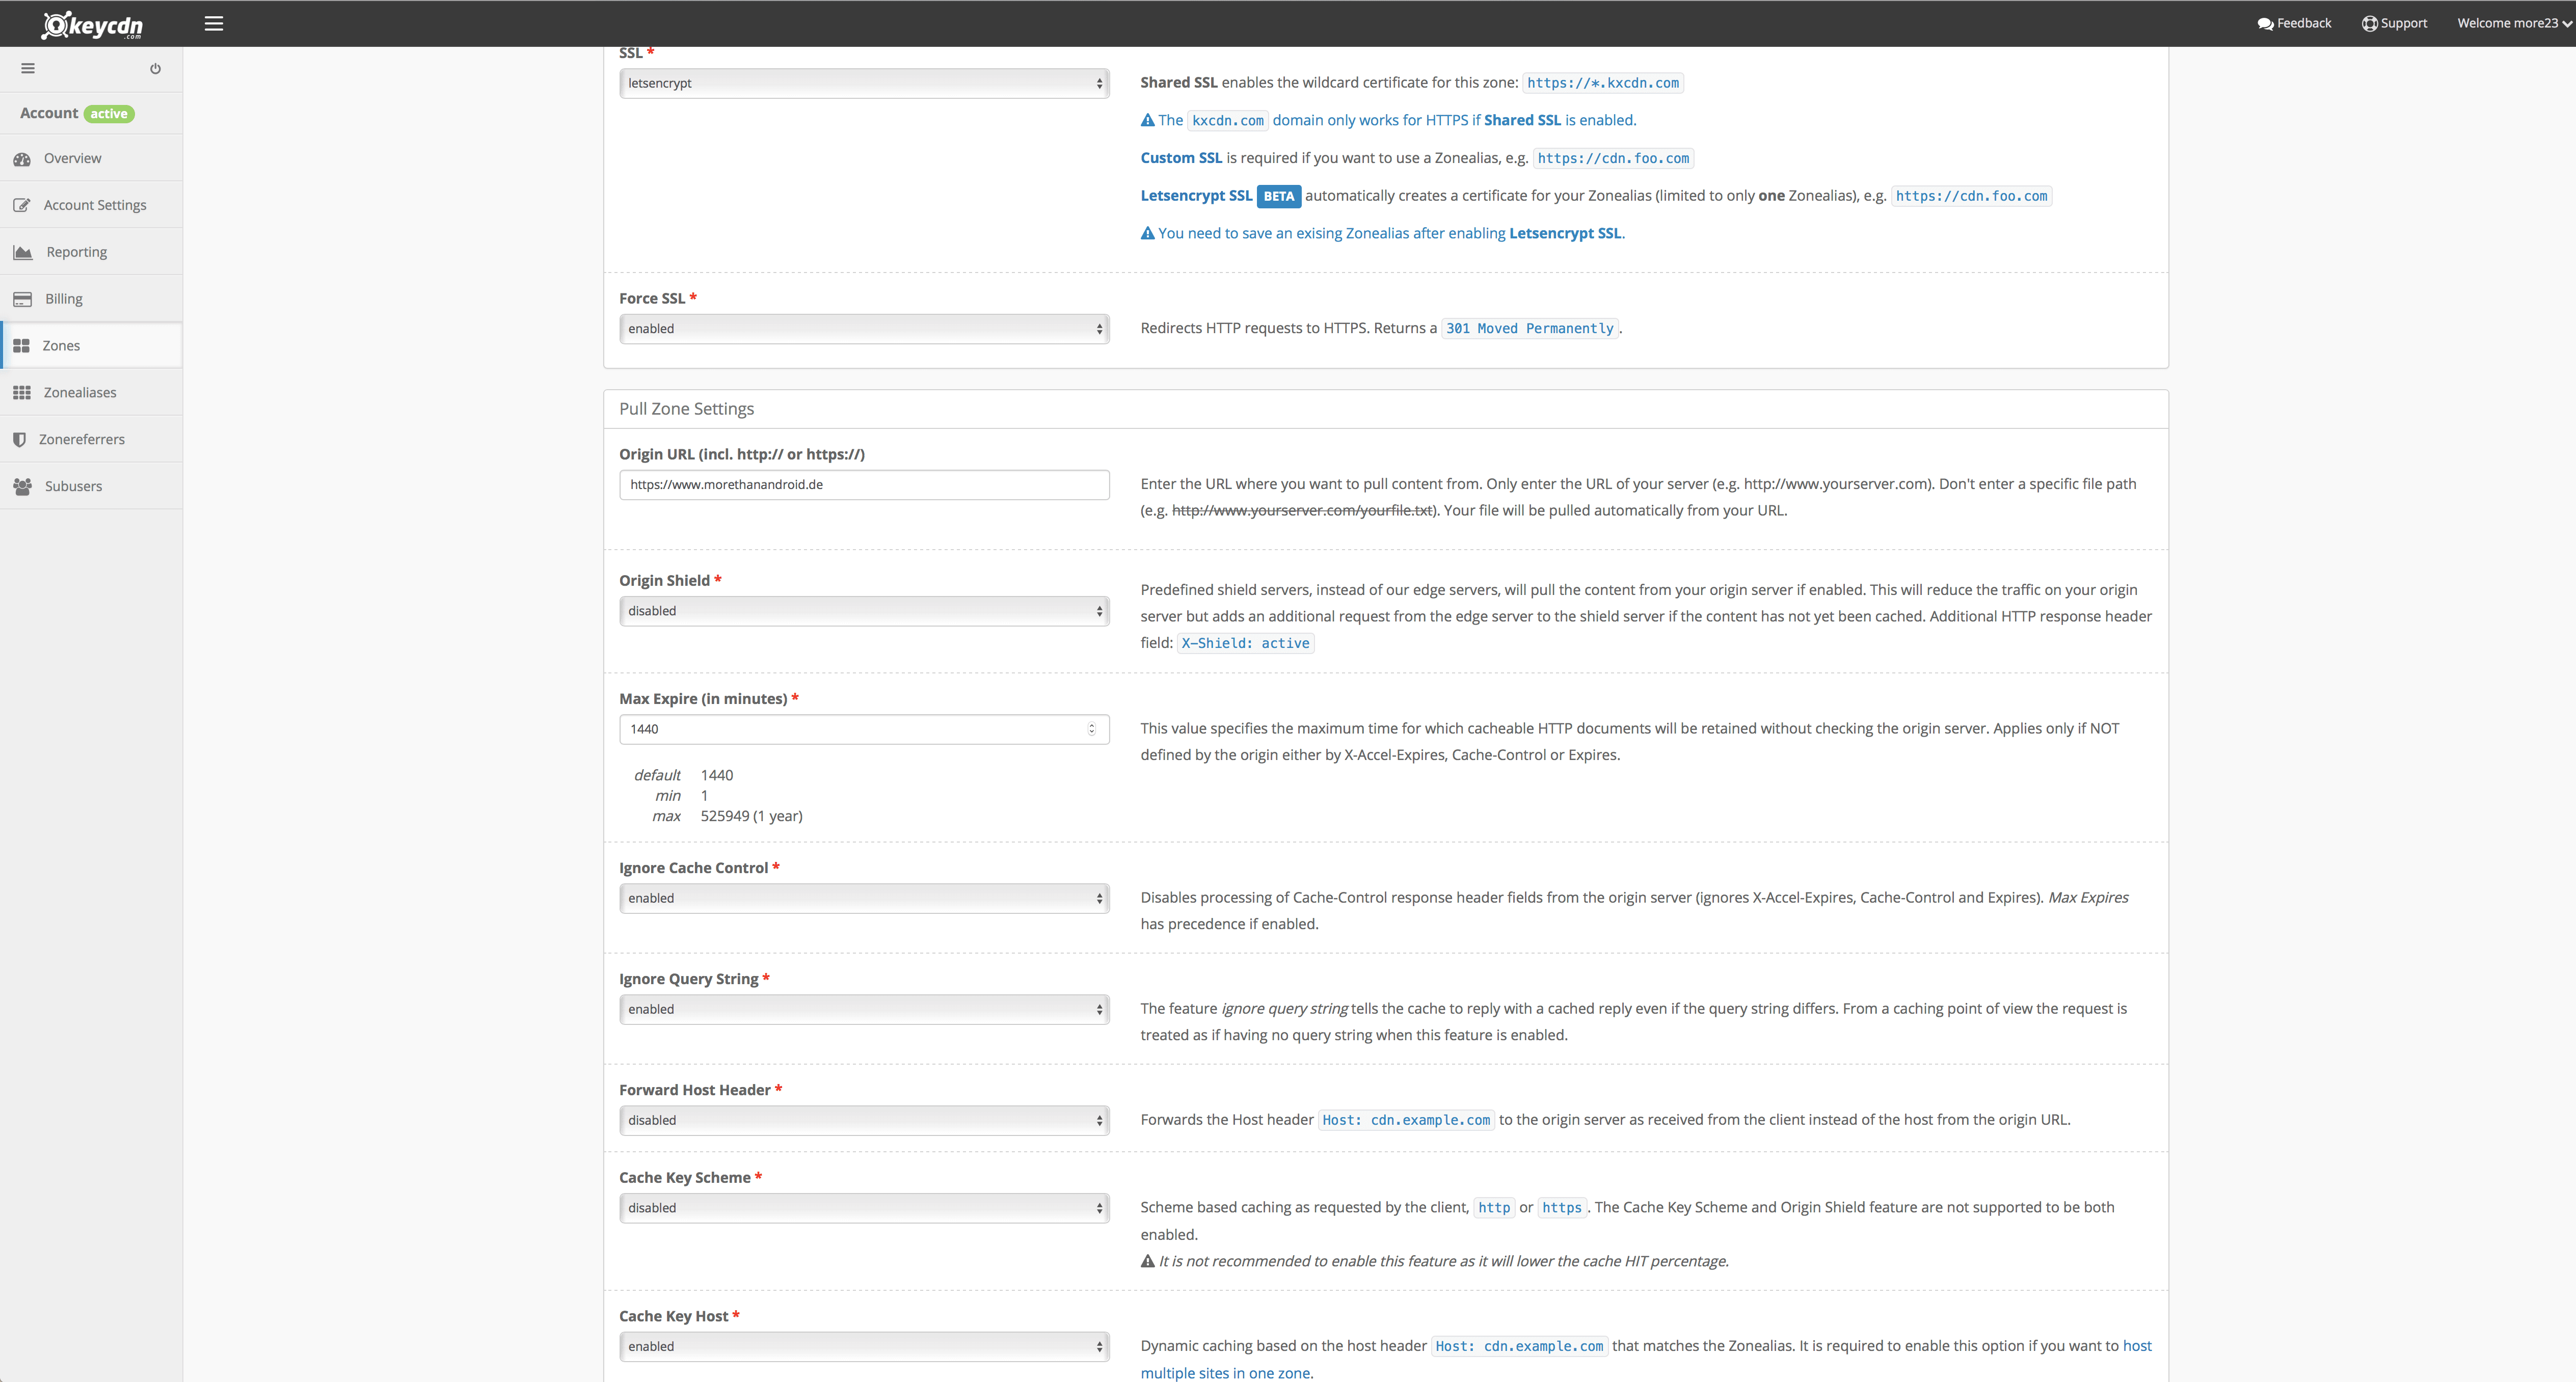Click the '301 Moved Permanently' code text

1530,329
